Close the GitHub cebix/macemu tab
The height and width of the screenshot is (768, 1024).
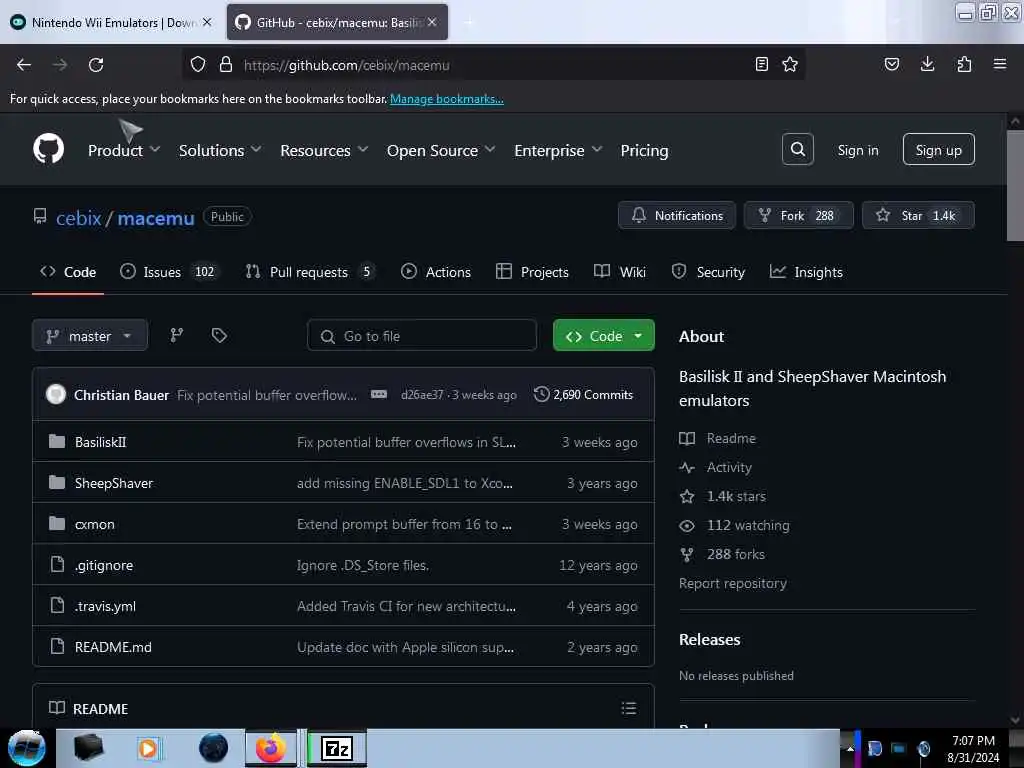(432, 22)
